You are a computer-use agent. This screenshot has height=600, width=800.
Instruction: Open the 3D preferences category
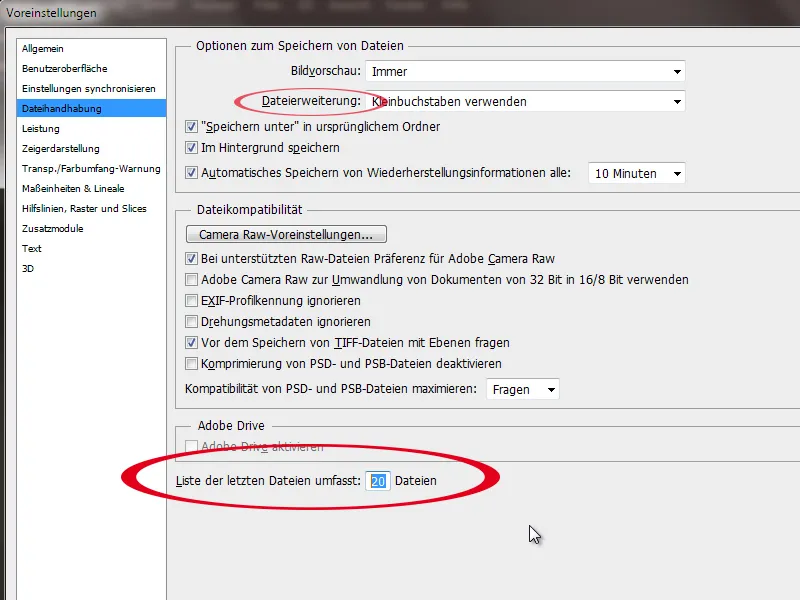(x=91, y=268)
